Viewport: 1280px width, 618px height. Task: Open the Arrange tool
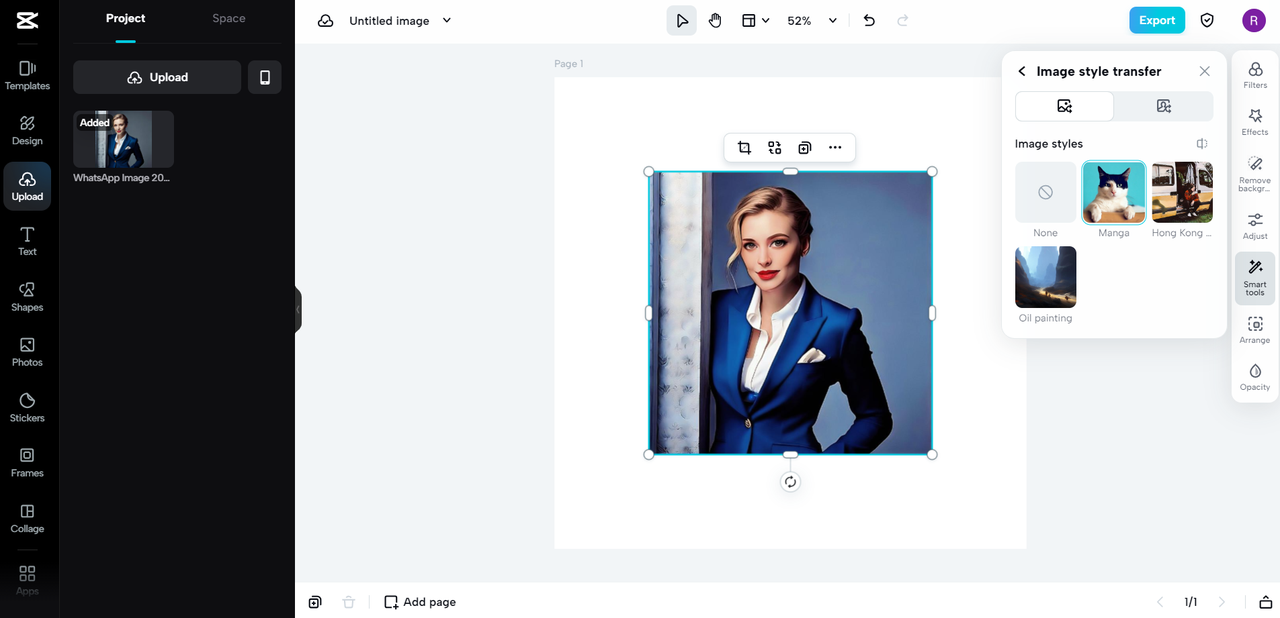point(1255,330)
